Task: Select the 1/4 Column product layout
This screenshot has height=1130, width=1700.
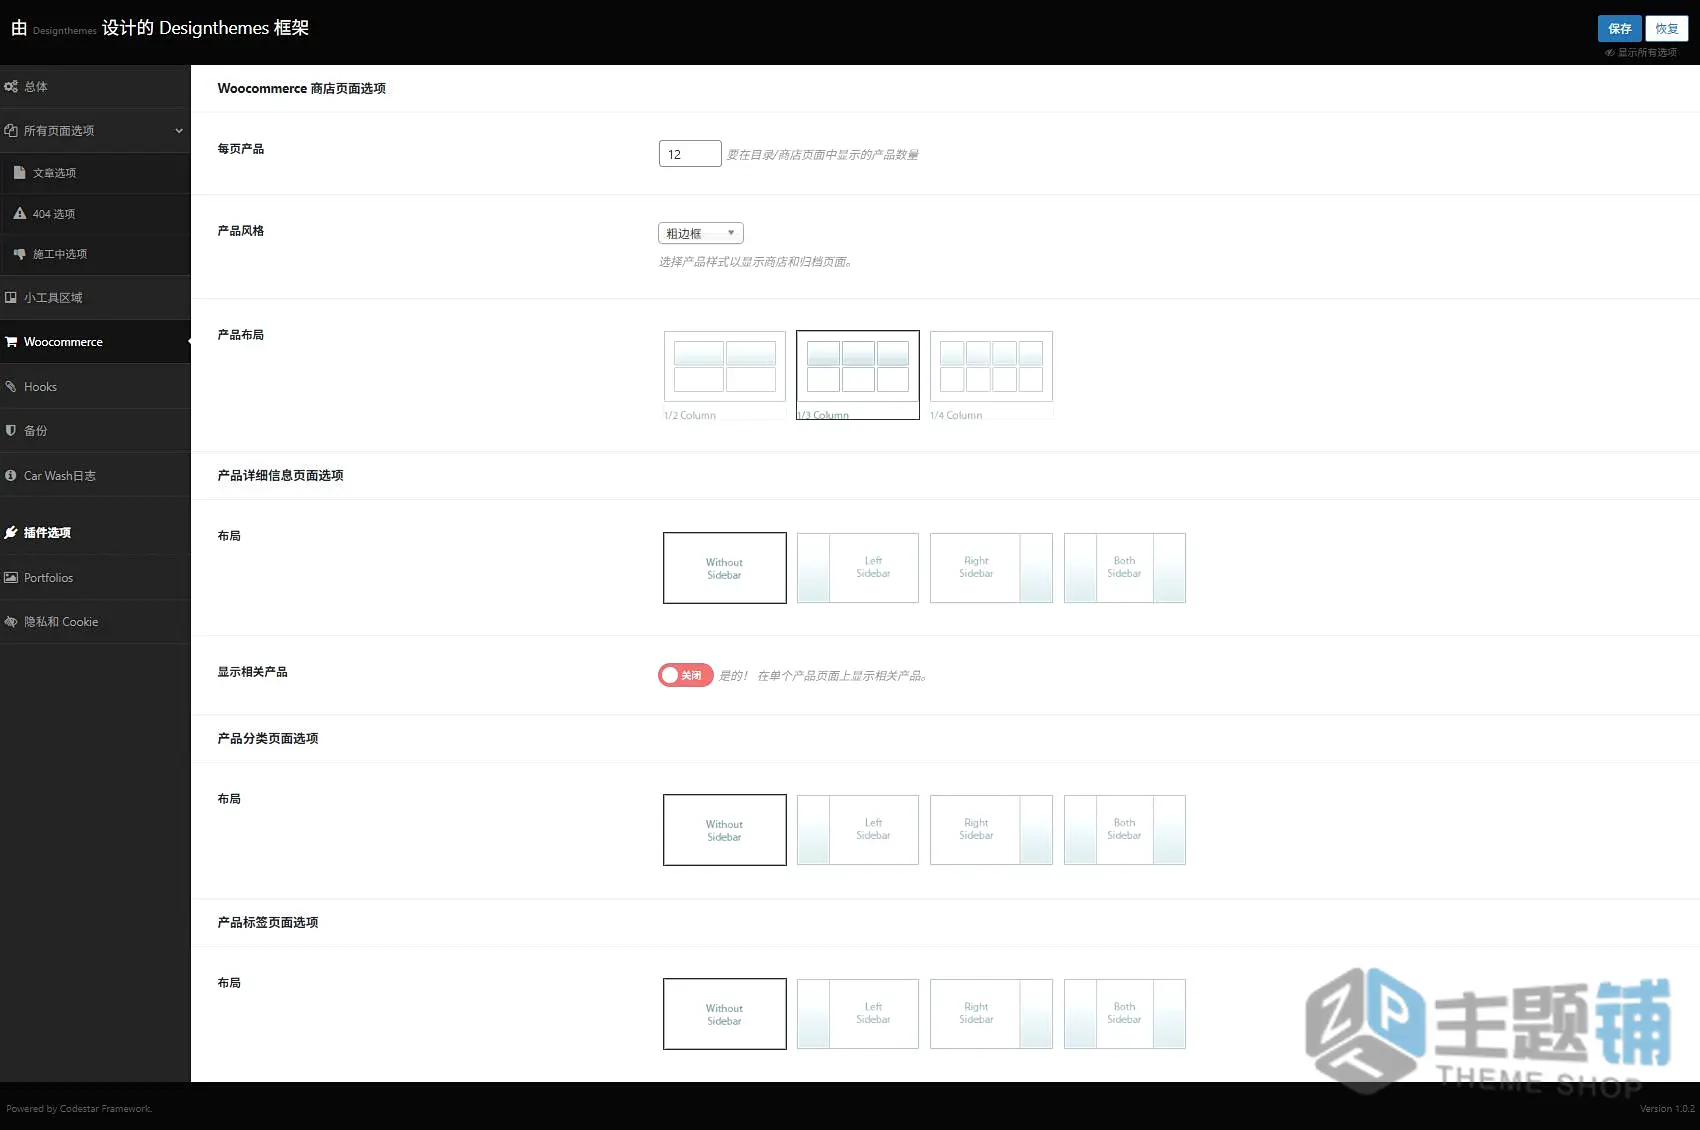Action: point(991,375)
